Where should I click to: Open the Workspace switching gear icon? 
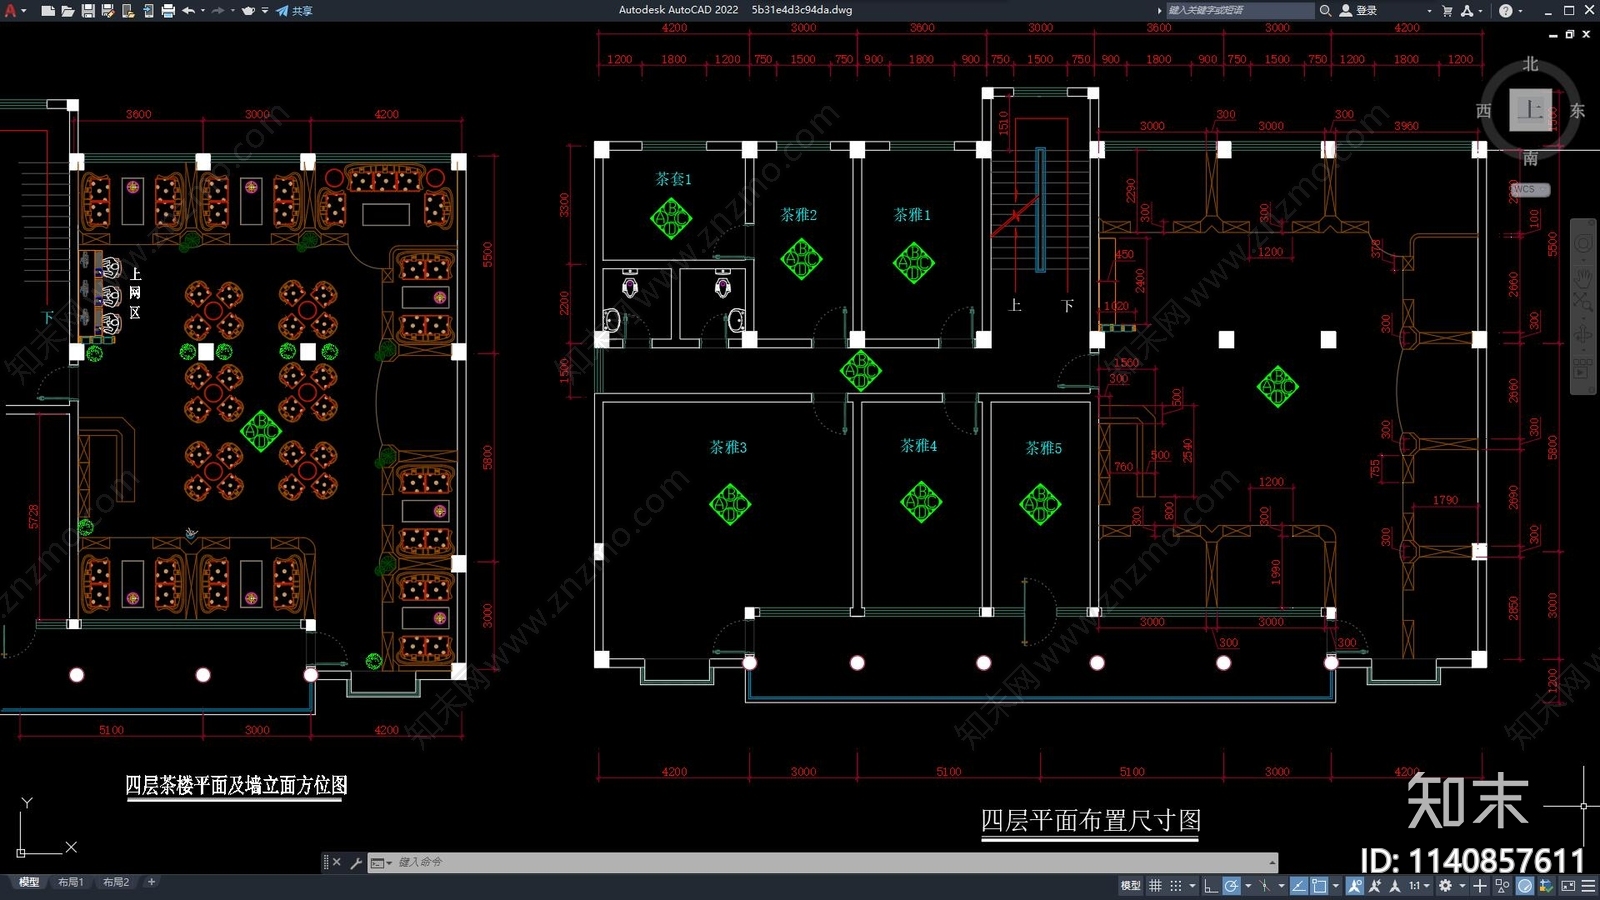click(1445, 885)
